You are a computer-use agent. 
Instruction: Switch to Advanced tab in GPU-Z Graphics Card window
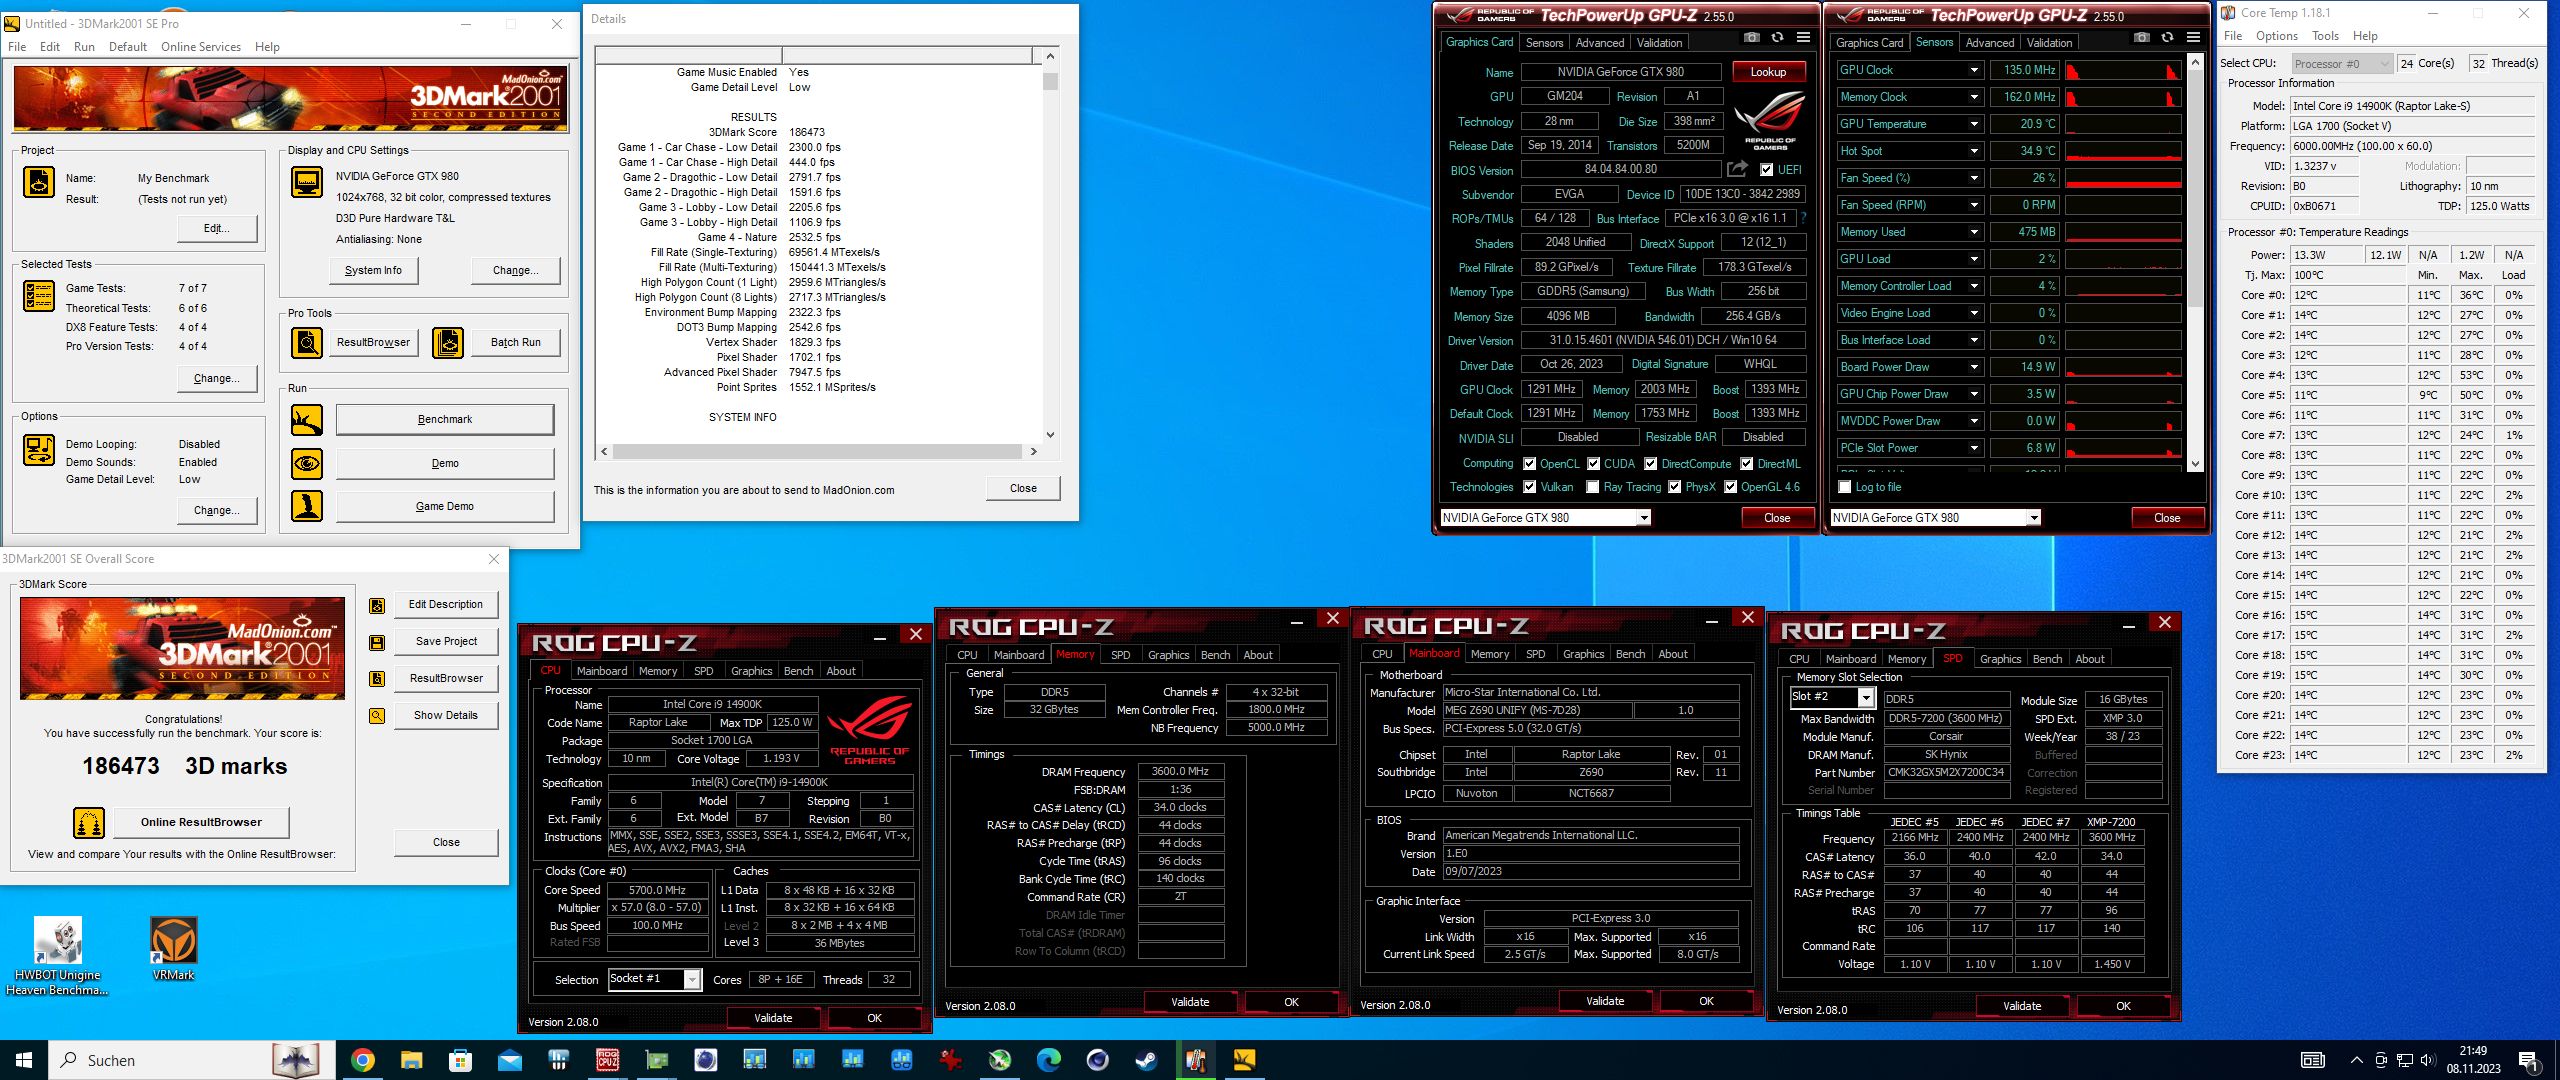[1600, 43]
